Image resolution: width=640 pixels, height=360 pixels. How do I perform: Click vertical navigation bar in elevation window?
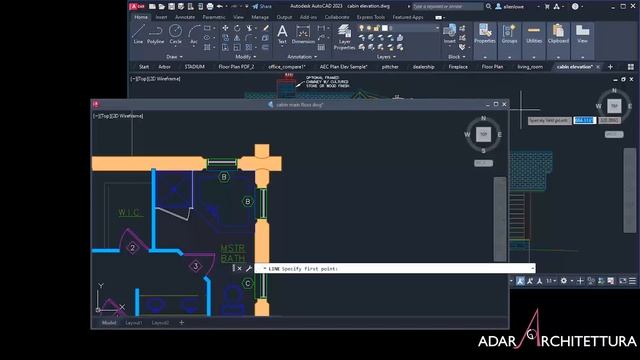(x=630, y=191)
